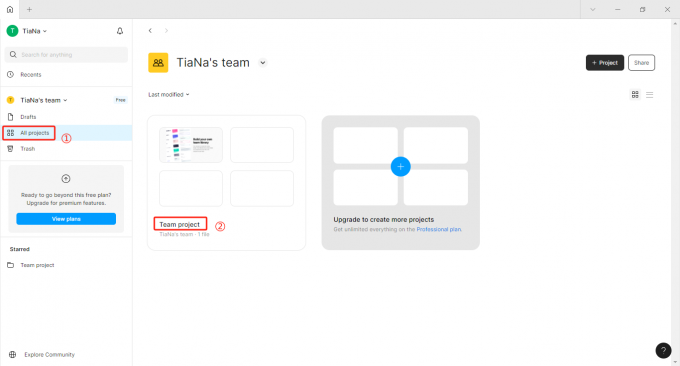Switch to grid view
Screen dimensions: 680x366
click(635, 95)
